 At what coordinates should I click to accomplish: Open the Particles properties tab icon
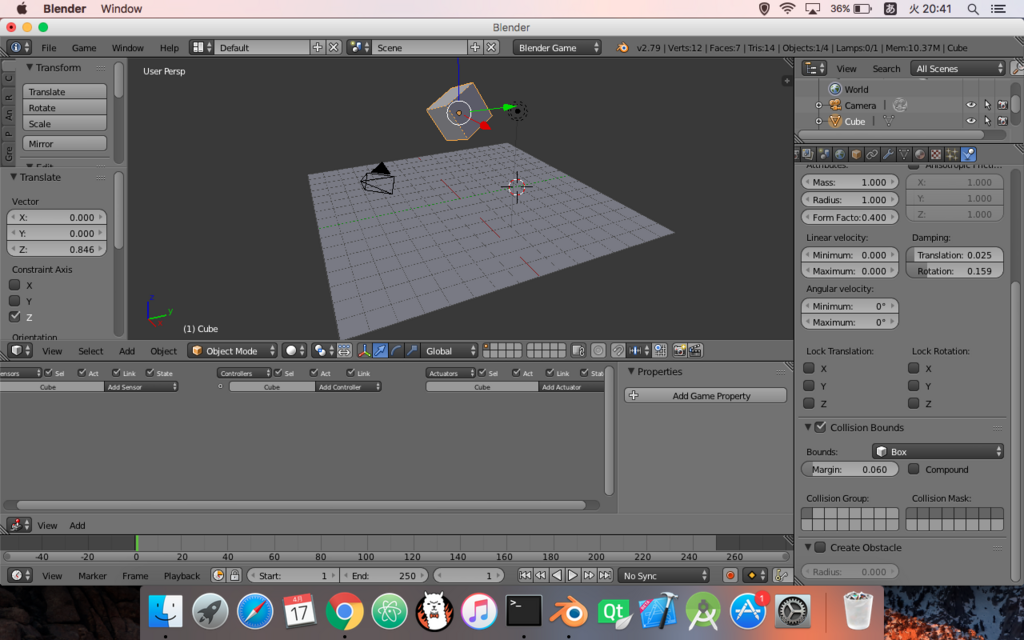pyautogui.click(x=952, y=154)
